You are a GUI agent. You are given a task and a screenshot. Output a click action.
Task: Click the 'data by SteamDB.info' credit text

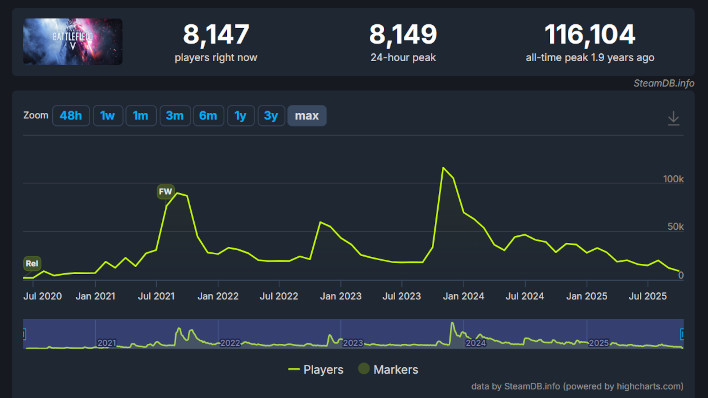point(577,386)
